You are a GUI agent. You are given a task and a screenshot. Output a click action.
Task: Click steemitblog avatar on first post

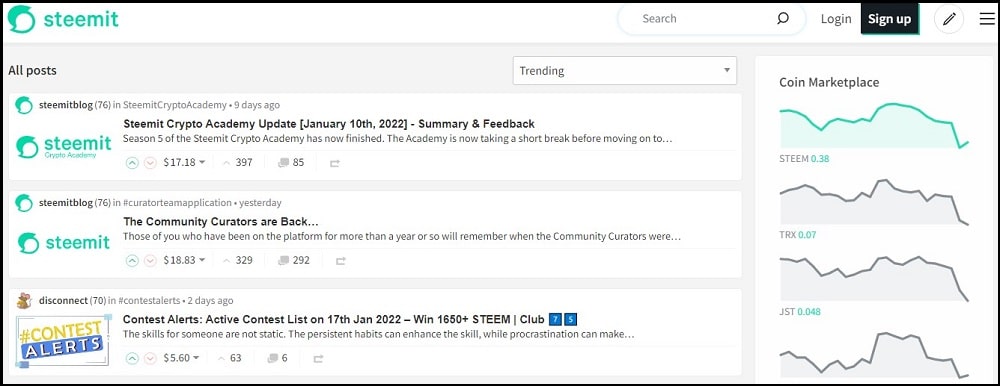point(24,105)
